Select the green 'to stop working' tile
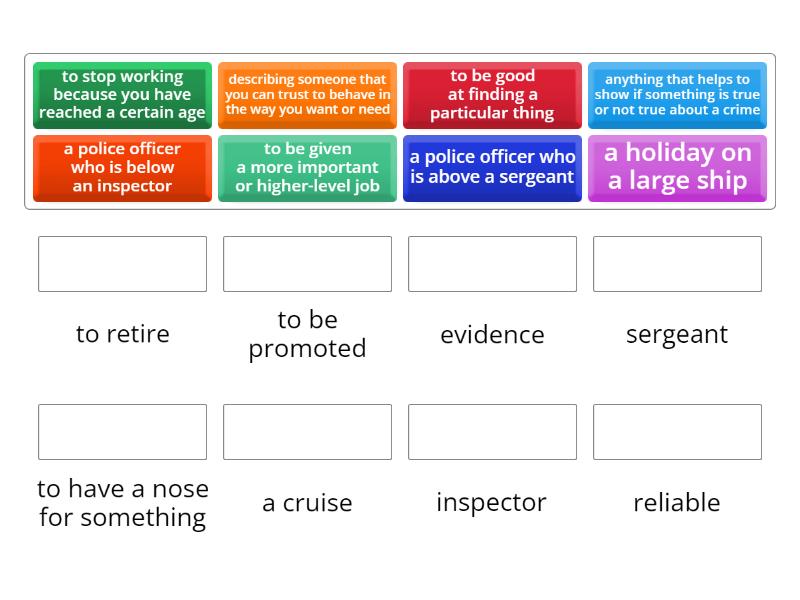 point(122,95)
